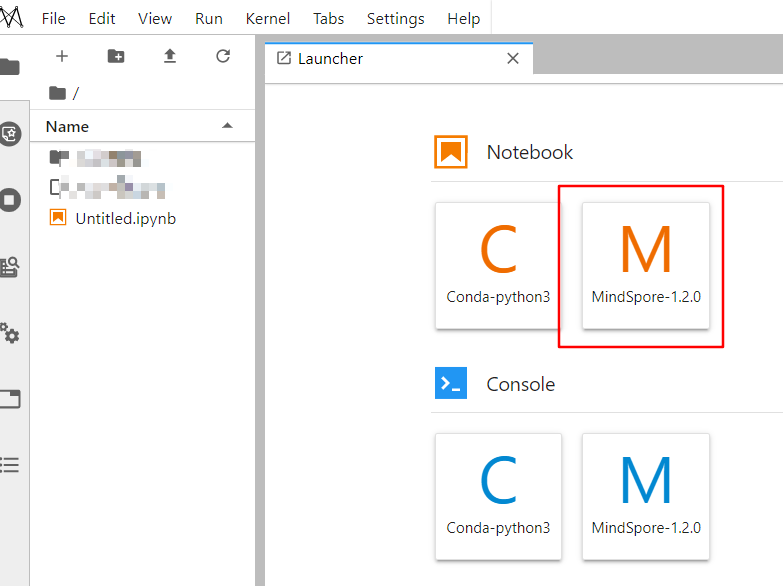Open the Kernel menu
This screenshot has height=586, width=783.
tap(268, 18)
